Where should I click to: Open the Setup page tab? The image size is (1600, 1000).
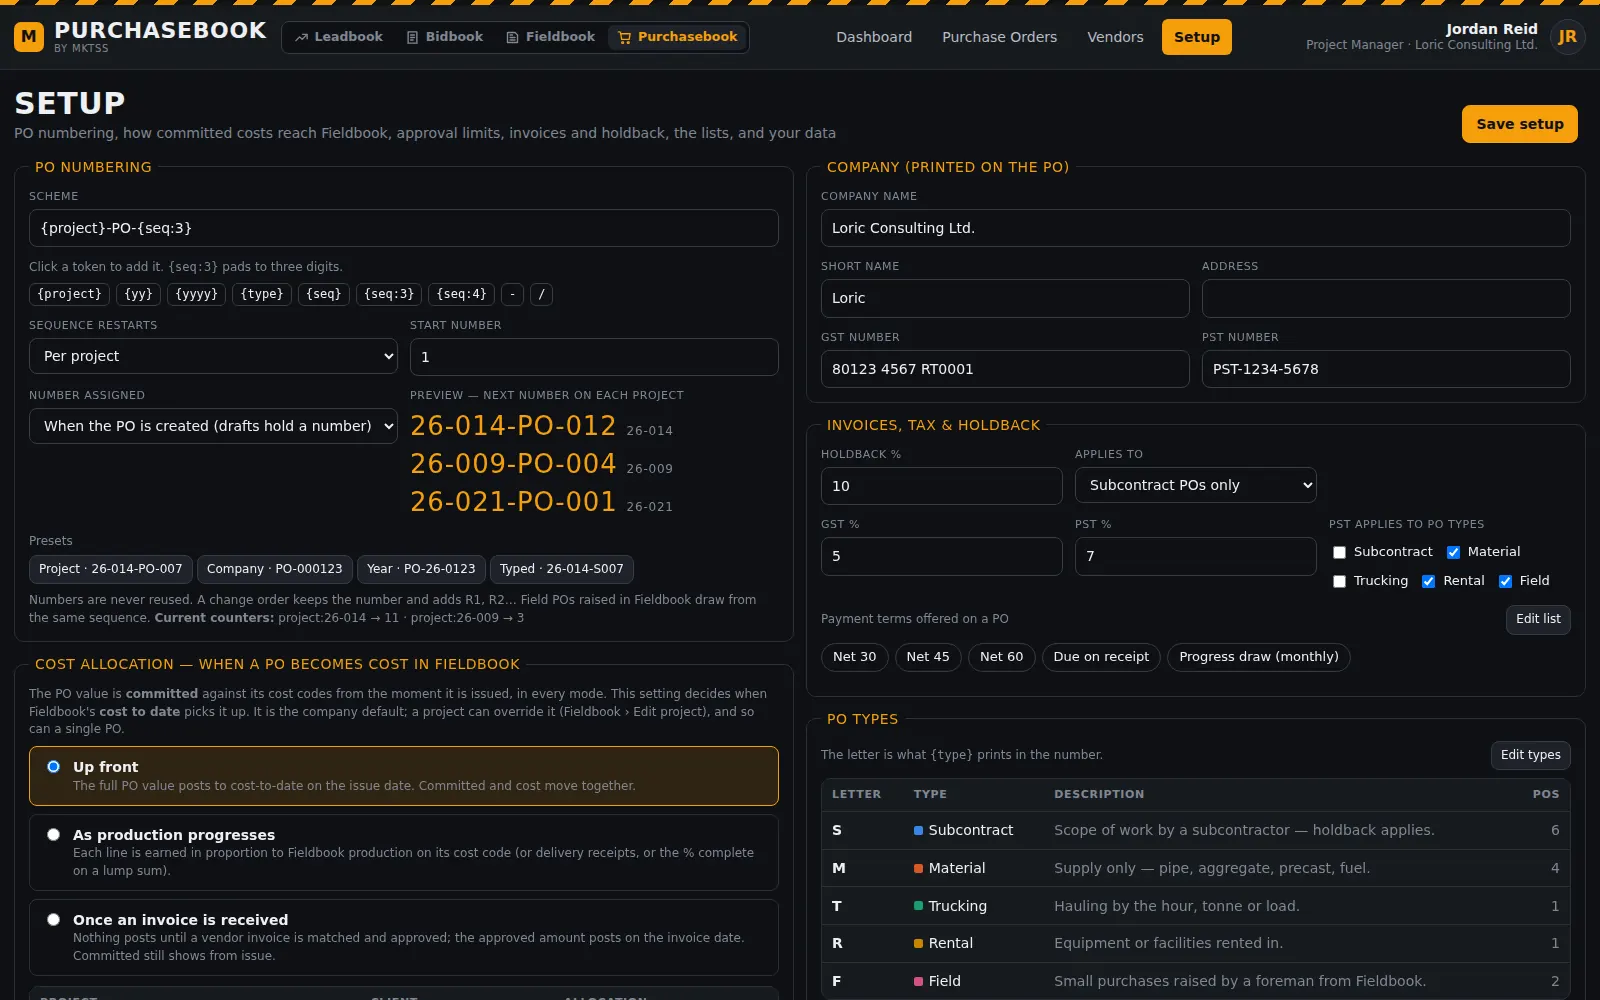tap(1197, 37)
